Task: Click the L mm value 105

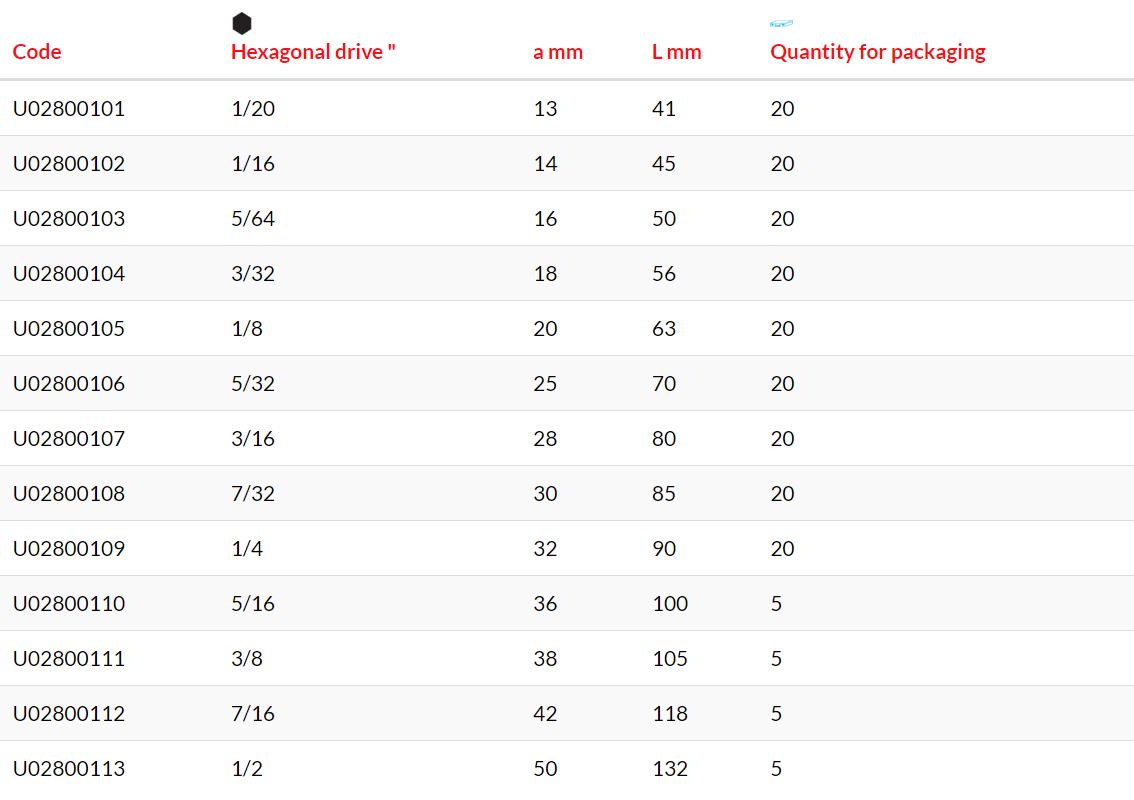Action: pyautogui.click(x=670, y=658)
